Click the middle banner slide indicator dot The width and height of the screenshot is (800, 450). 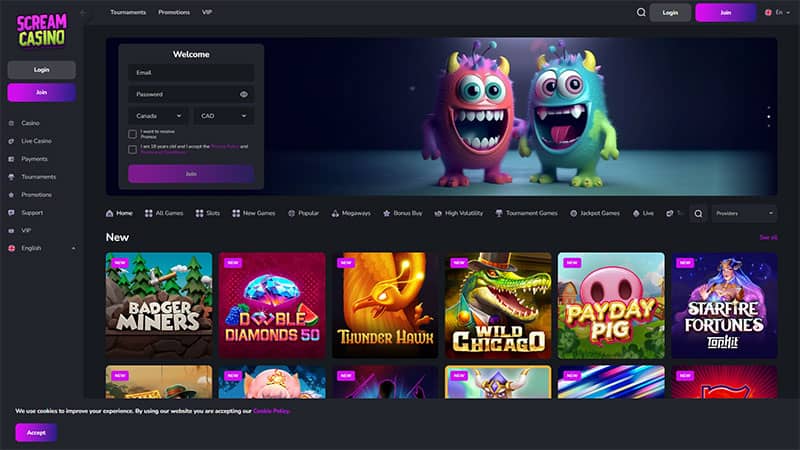click(769, 117)
